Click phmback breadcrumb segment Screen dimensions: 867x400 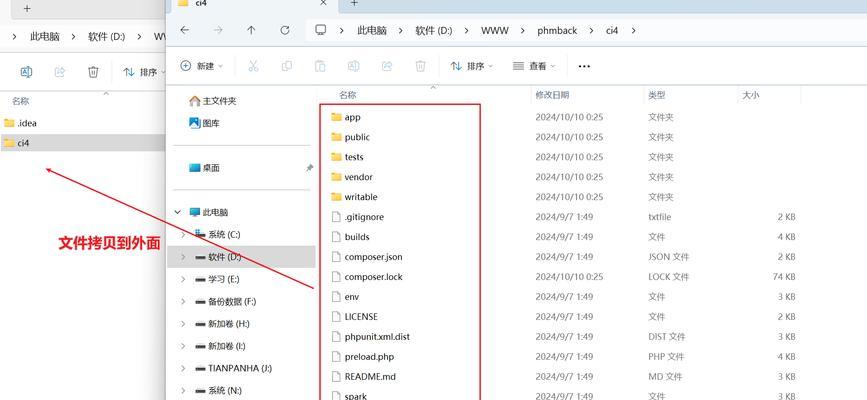click(557, 30)
